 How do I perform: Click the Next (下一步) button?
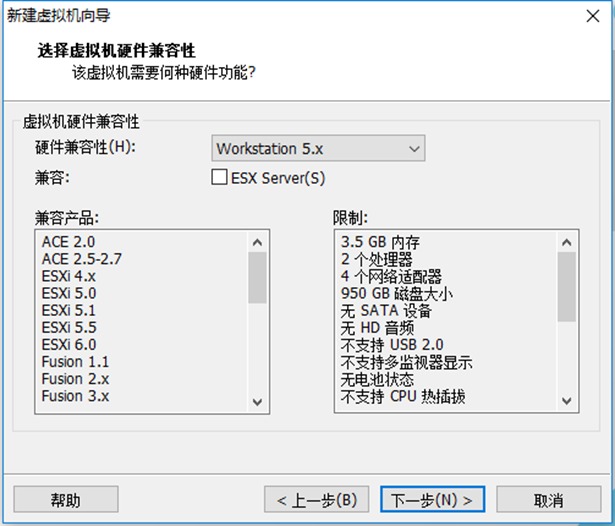432,499
